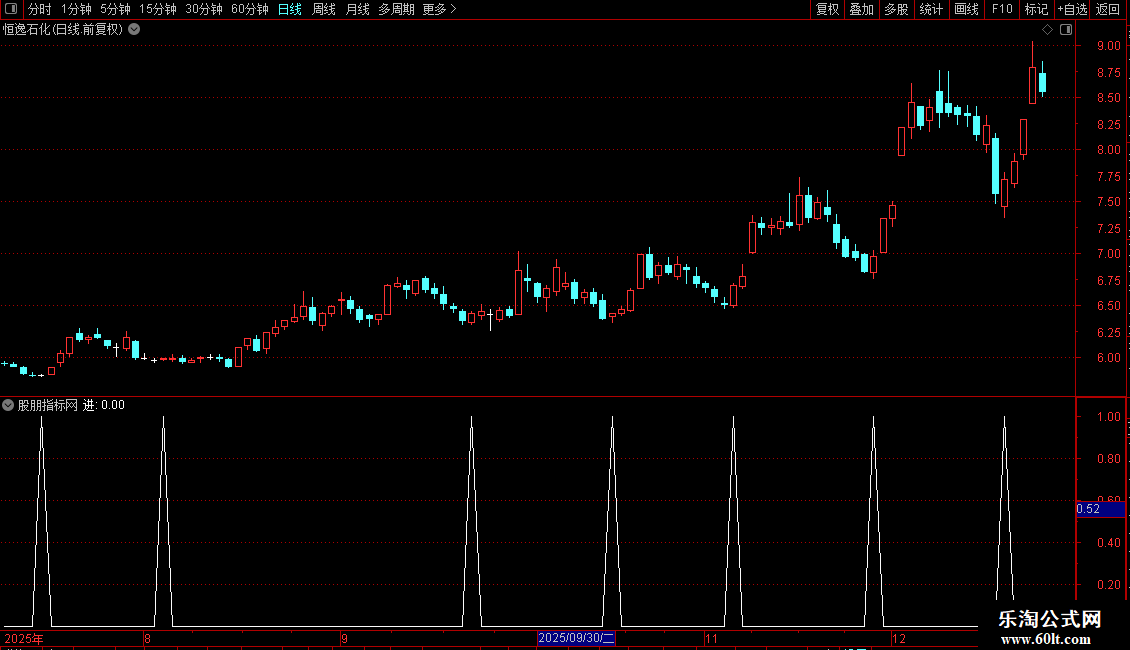Open the 画线 drawing tools
This screenshot has width=1130, height=650.
pos(966,9)
